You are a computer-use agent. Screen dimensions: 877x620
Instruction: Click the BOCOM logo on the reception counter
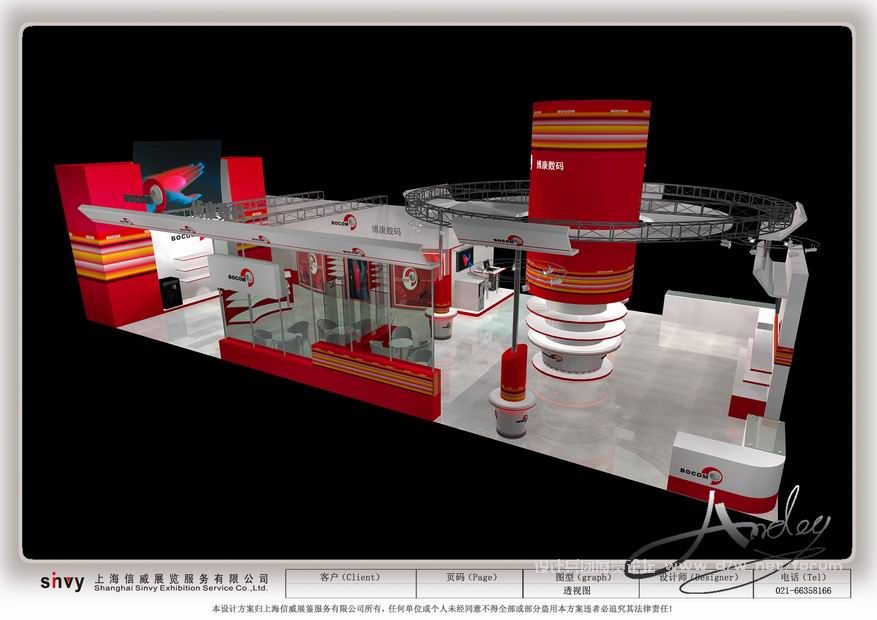click(x=701, y=475)
